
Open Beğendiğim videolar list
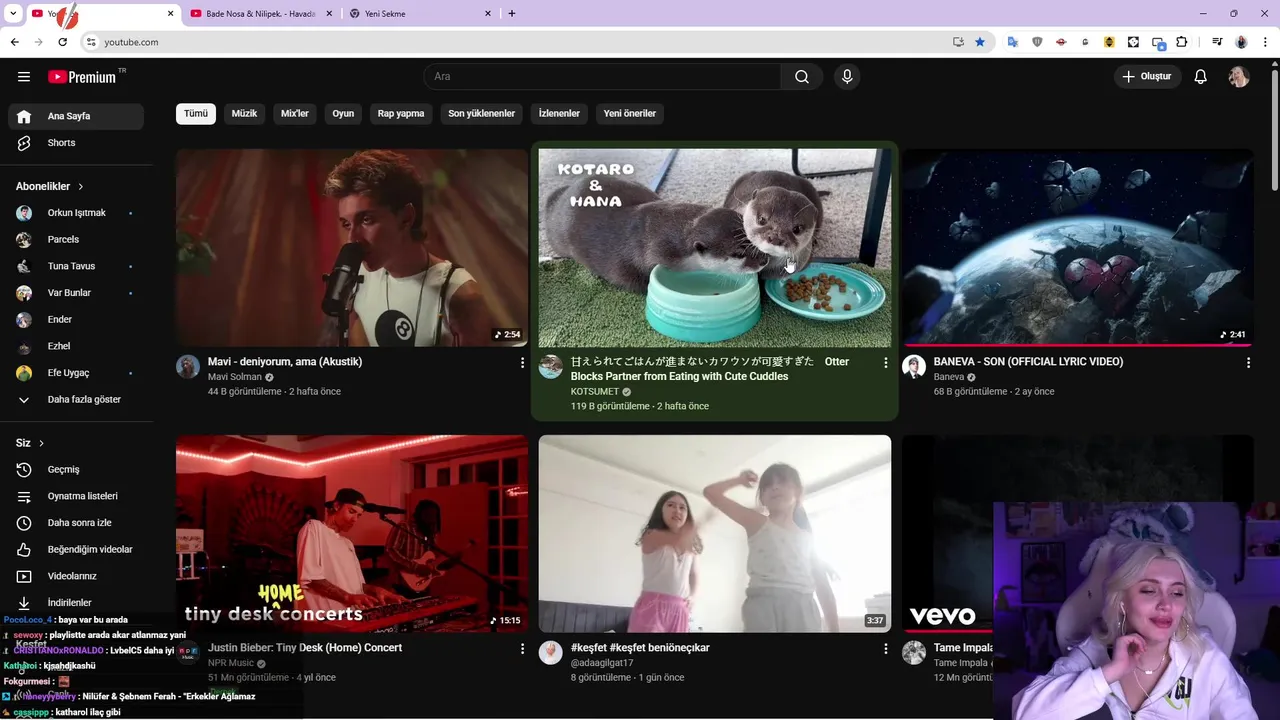(x=76, y=549)
